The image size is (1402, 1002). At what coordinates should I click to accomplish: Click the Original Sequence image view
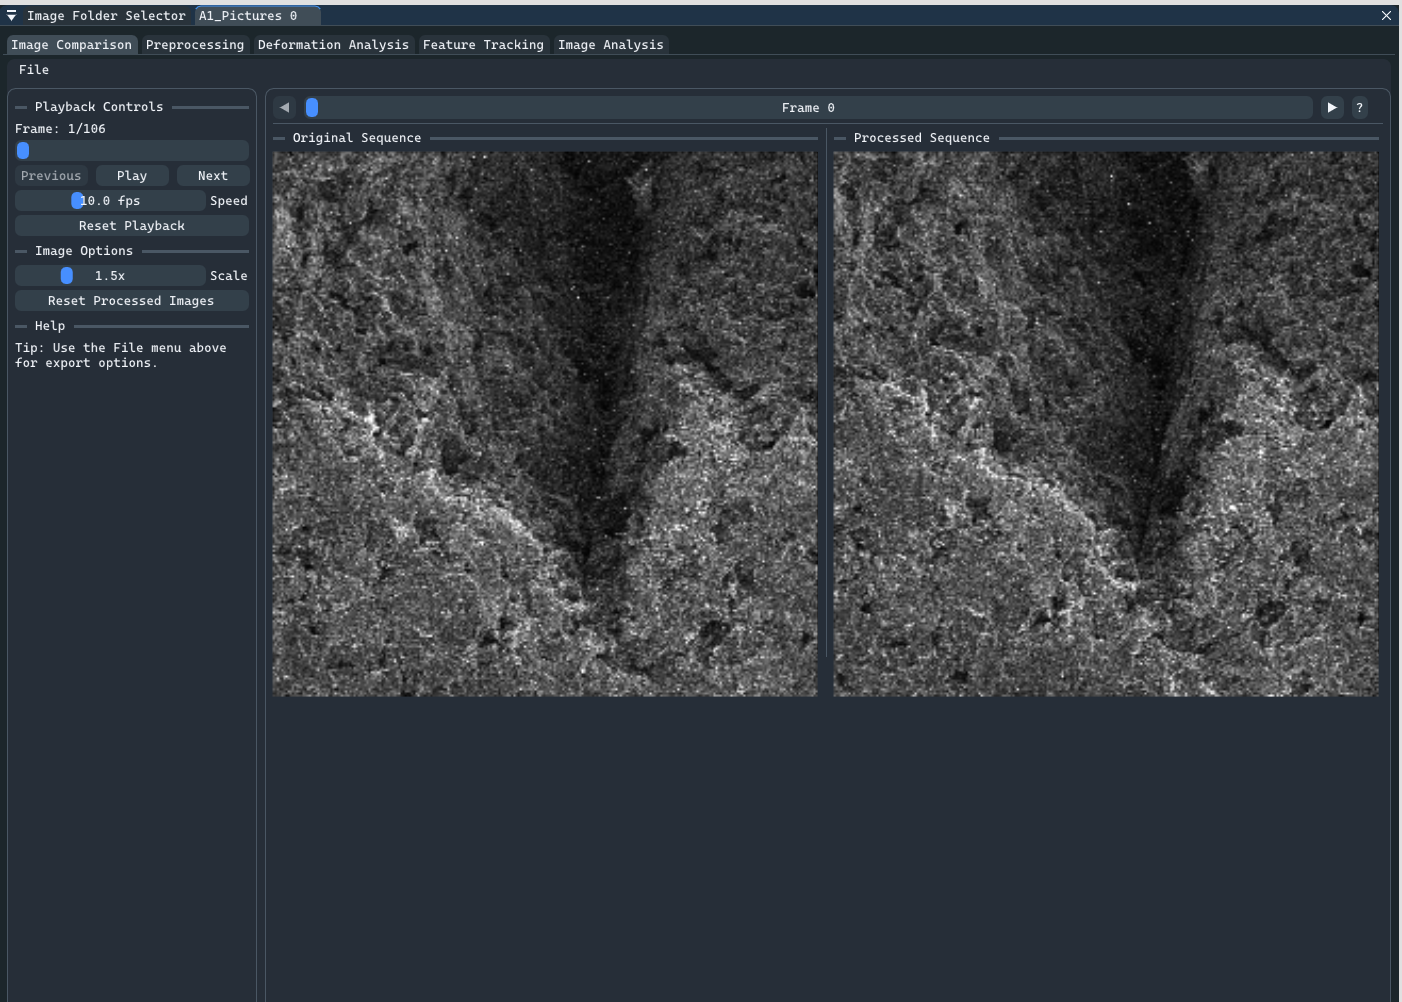pyautogui.click(x=544, y=420)
